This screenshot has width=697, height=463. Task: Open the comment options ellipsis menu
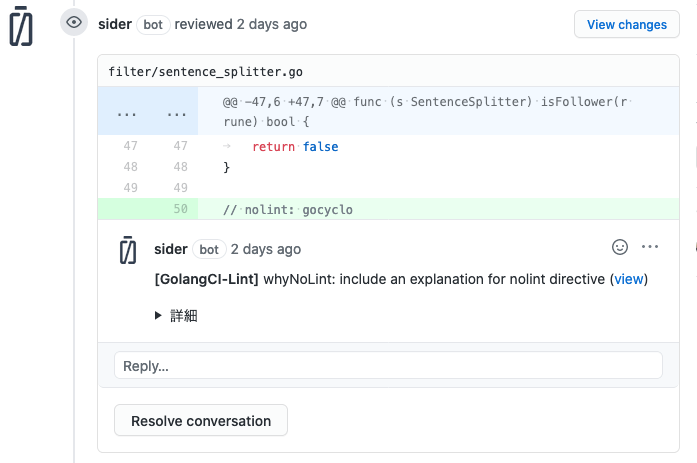[650, 247]
